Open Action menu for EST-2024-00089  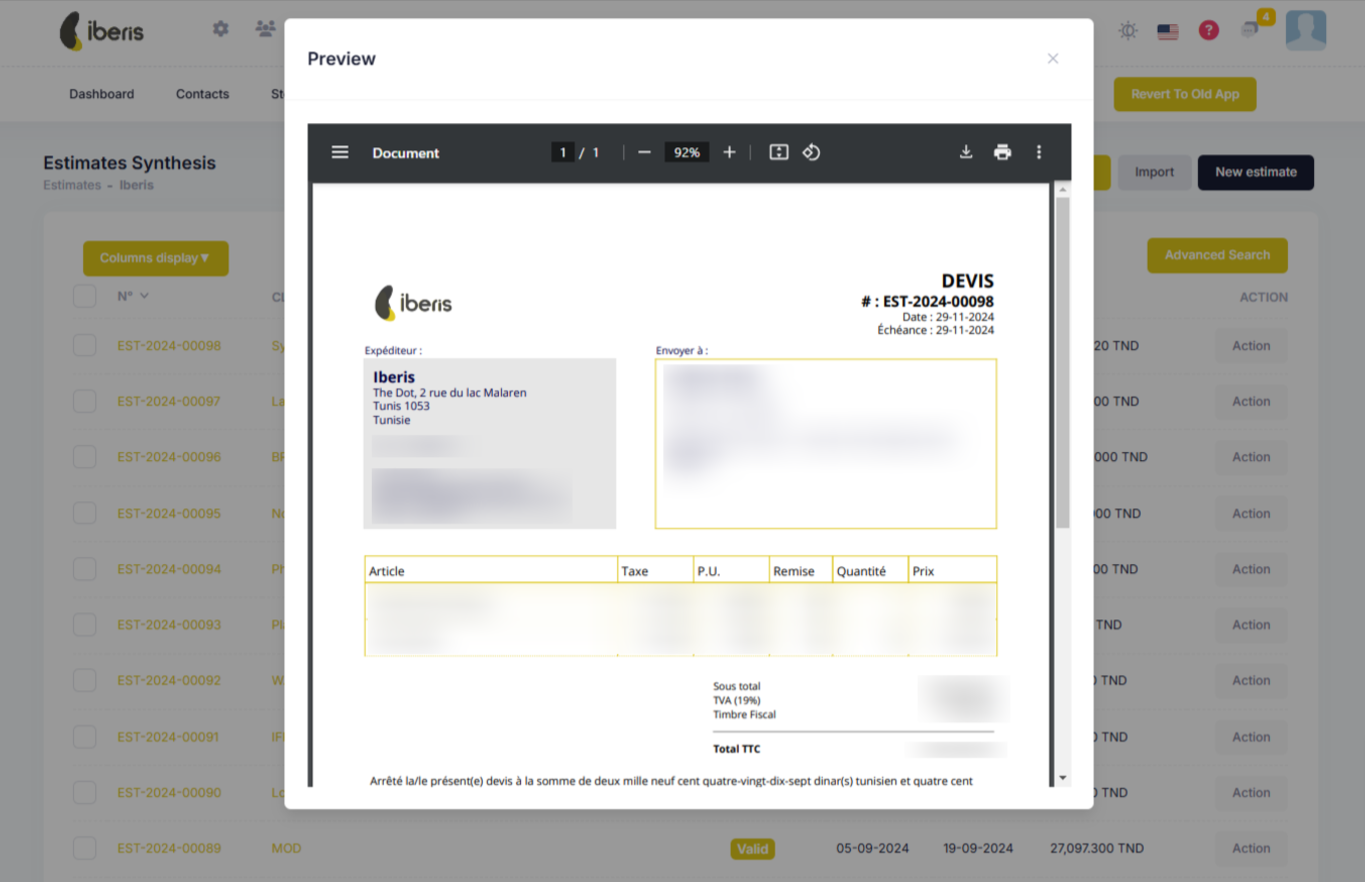point(1251,848)
